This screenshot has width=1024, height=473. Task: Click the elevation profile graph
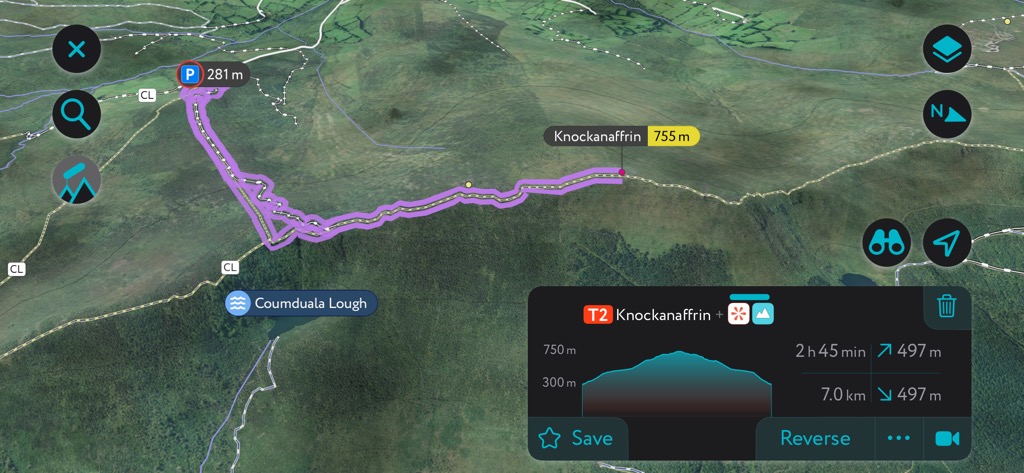tap(677, 383)
